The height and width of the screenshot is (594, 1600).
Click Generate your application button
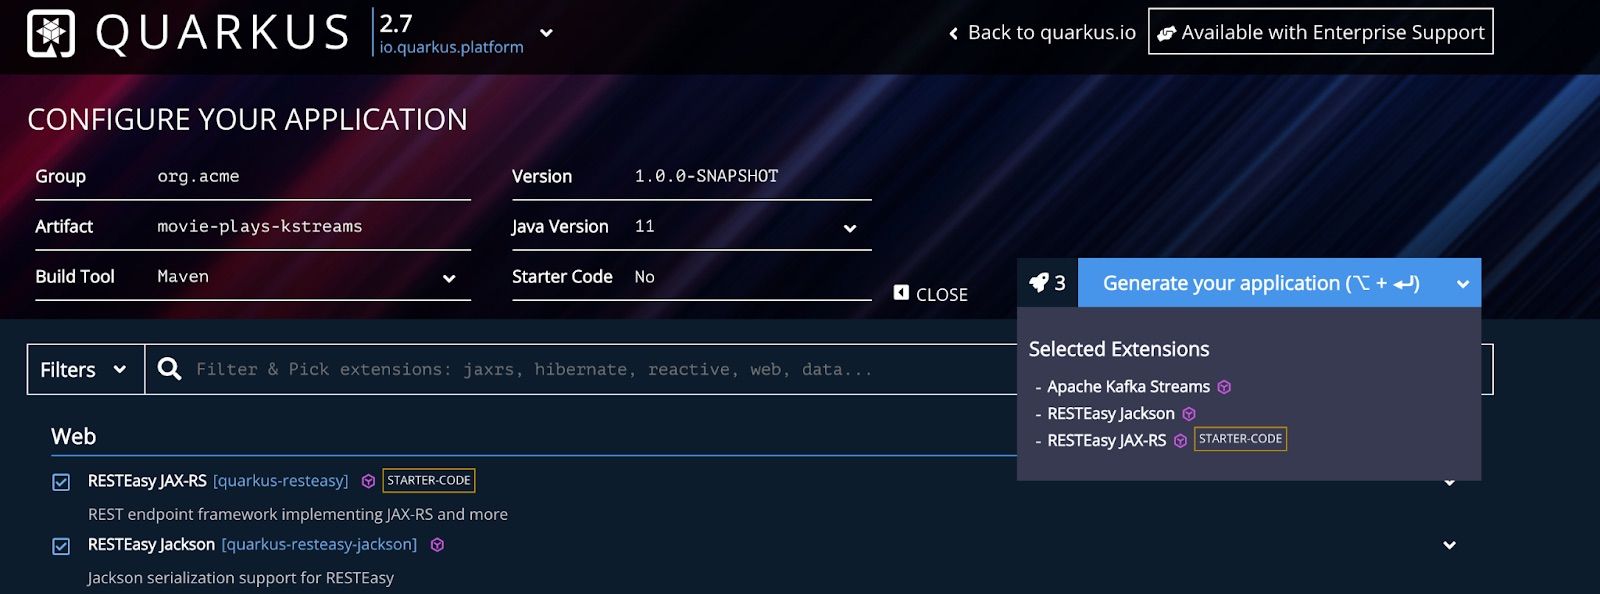tap(1260, 284)
